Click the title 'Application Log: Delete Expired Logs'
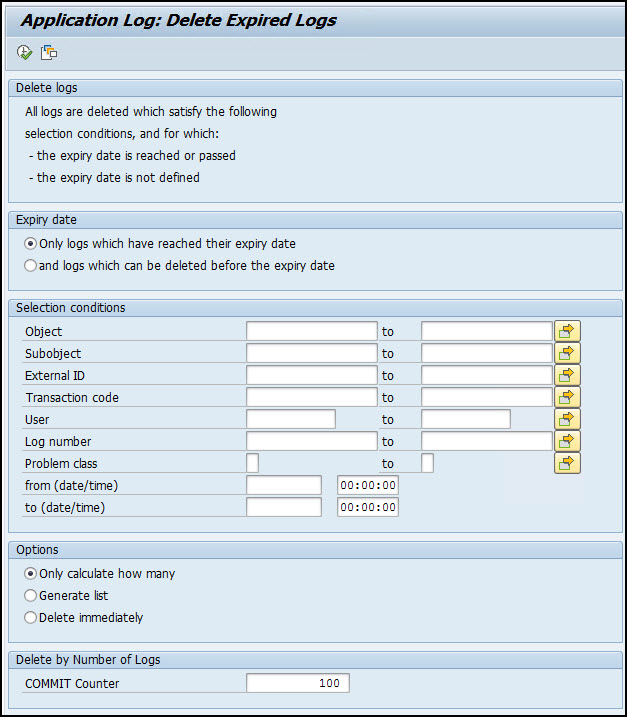 point(179,20)
